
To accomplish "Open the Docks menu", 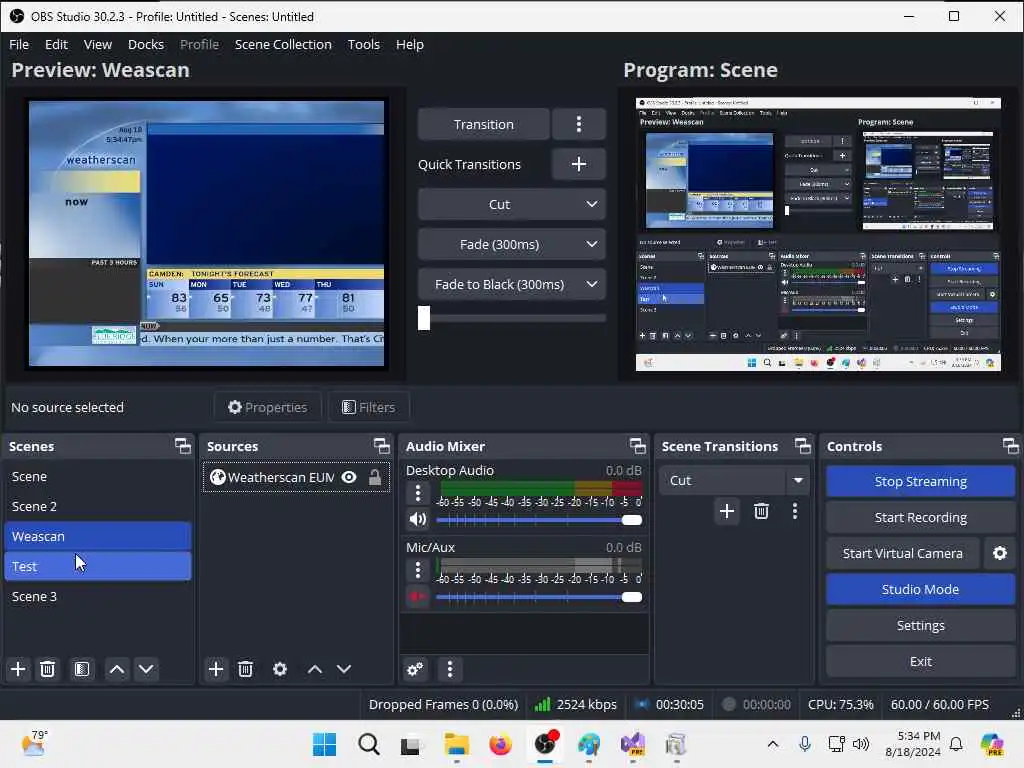I will [146, 44].
